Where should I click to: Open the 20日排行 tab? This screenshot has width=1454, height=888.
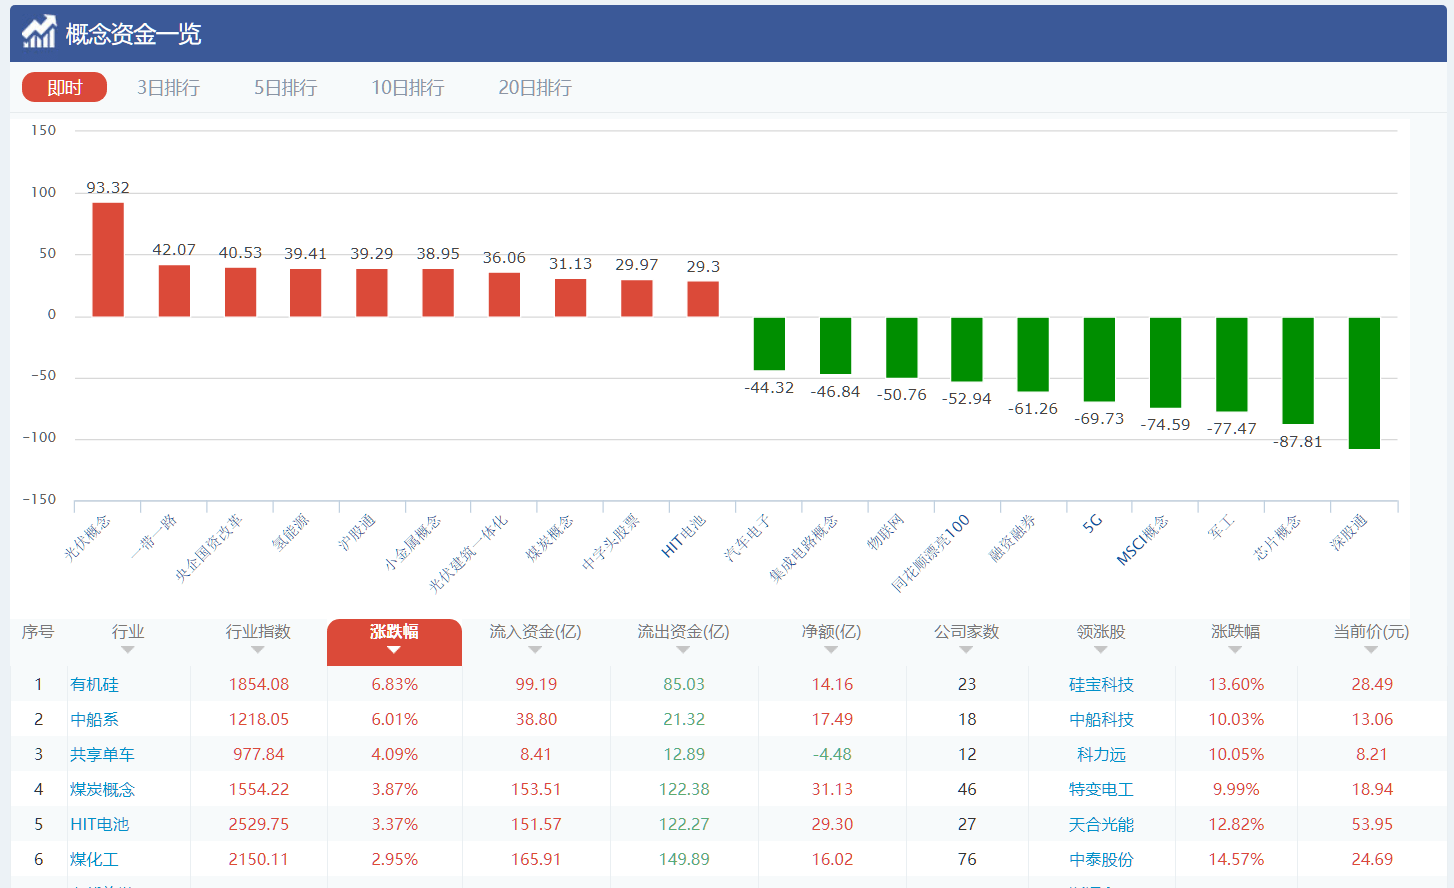tap(535, 88)
